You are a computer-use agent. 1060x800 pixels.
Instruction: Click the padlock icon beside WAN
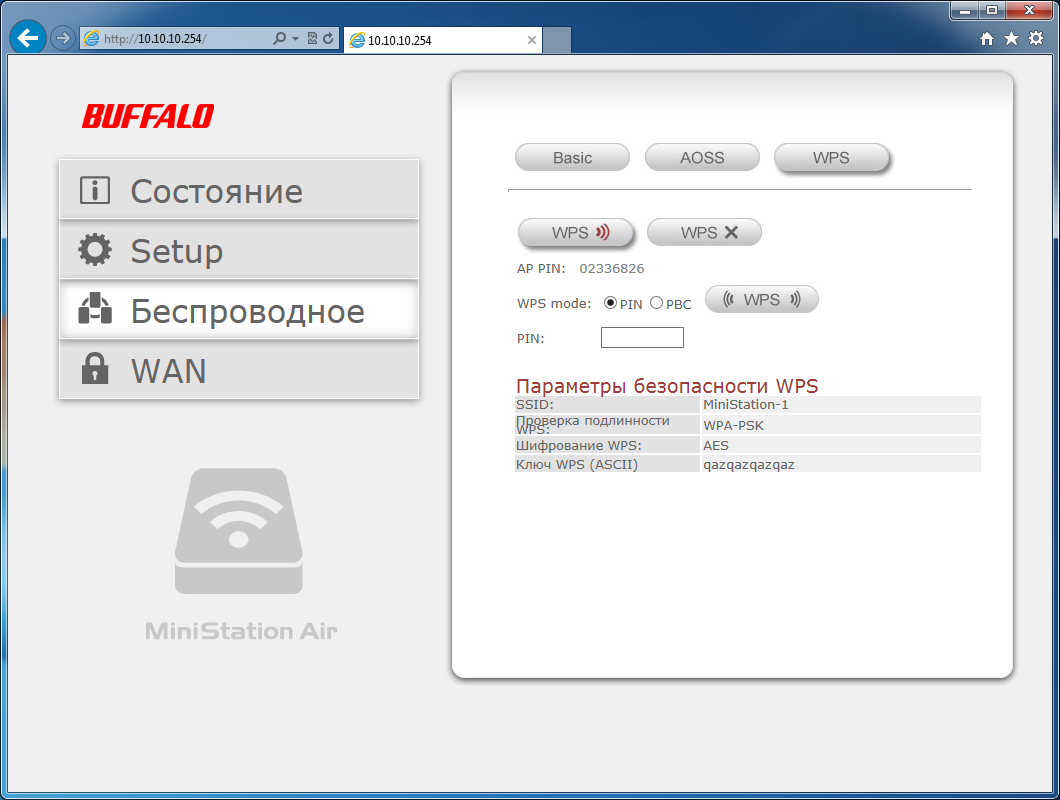pyautogui.click(x=95, y=369)
